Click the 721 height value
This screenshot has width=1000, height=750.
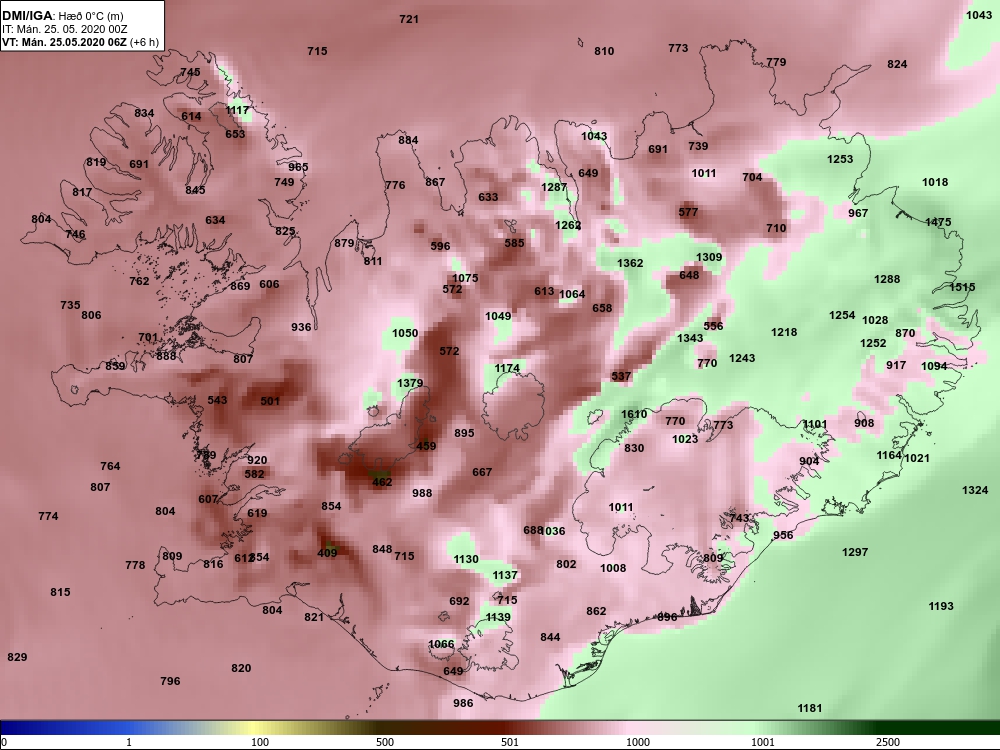click(x=409, y=19)
